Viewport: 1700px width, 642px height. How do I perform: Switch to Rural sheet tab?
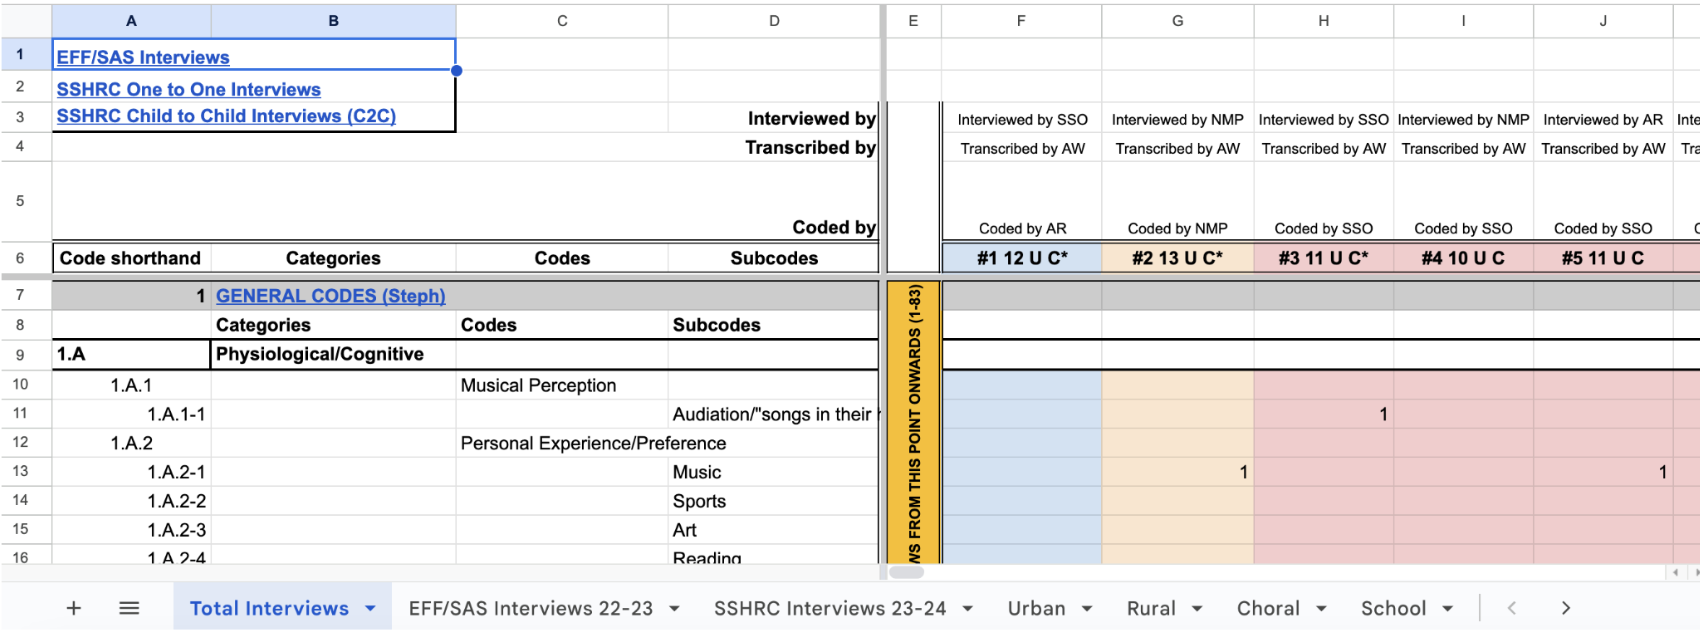pyautogui.click(x=1151, y=608)
